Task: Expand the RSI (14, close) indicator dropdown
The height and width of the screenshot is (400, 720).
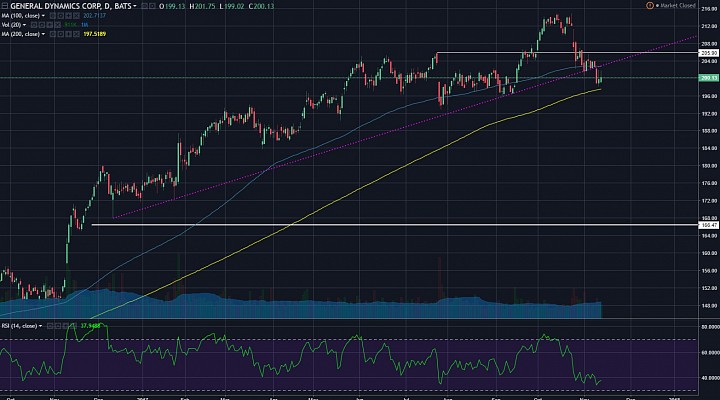Action: 40,326
